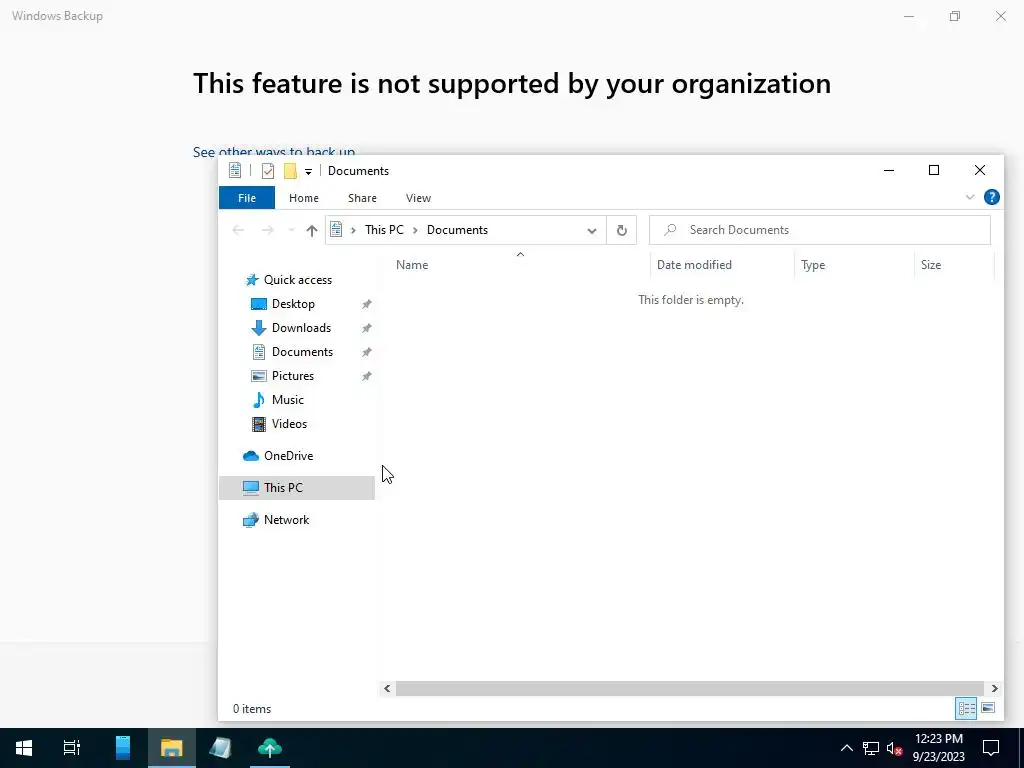1024x768 pixels.
Task: Open the taskbar clock and date
Action: [938, 748]
